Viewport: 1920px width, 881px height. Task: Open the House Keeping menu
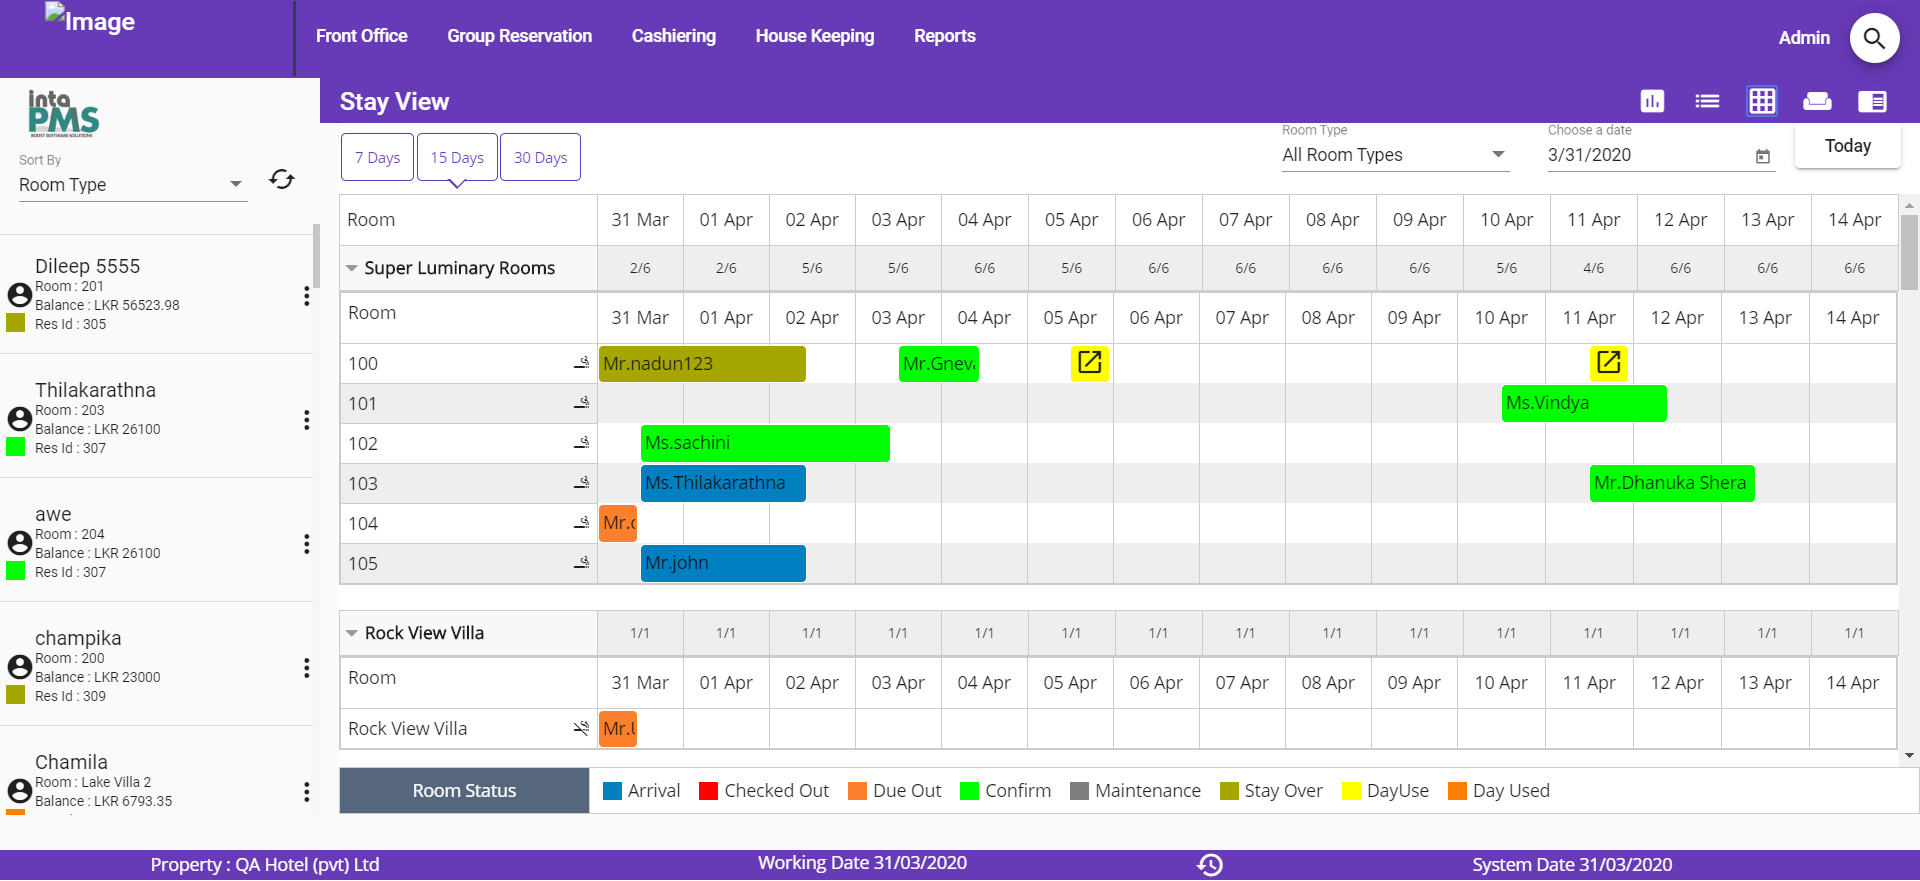[x=814, y=36]
